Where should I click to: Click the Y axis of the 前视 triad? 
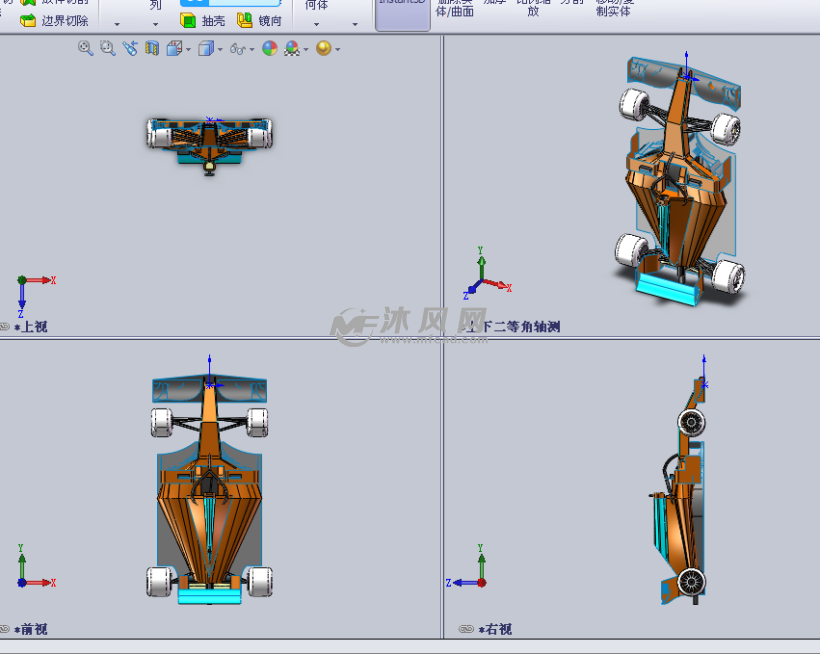pos(21,564)
